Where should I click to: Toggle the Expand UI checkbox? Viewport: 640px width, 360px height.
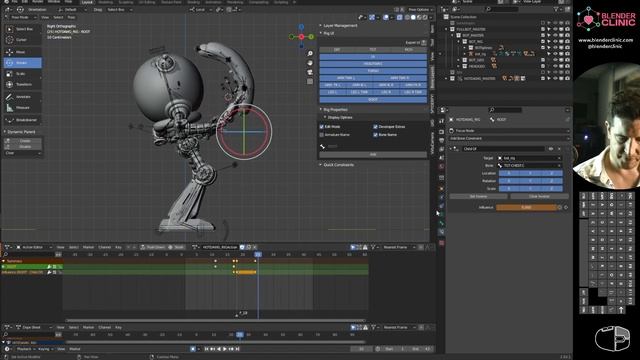[424, 42]
